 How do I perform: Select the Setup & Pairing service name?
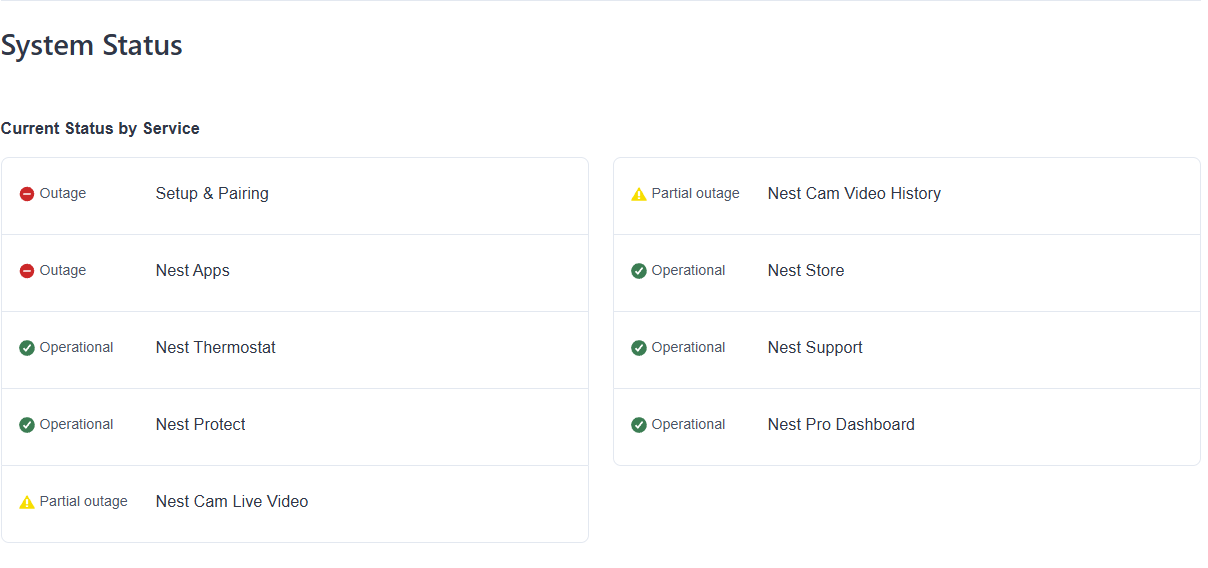point(212,194)
